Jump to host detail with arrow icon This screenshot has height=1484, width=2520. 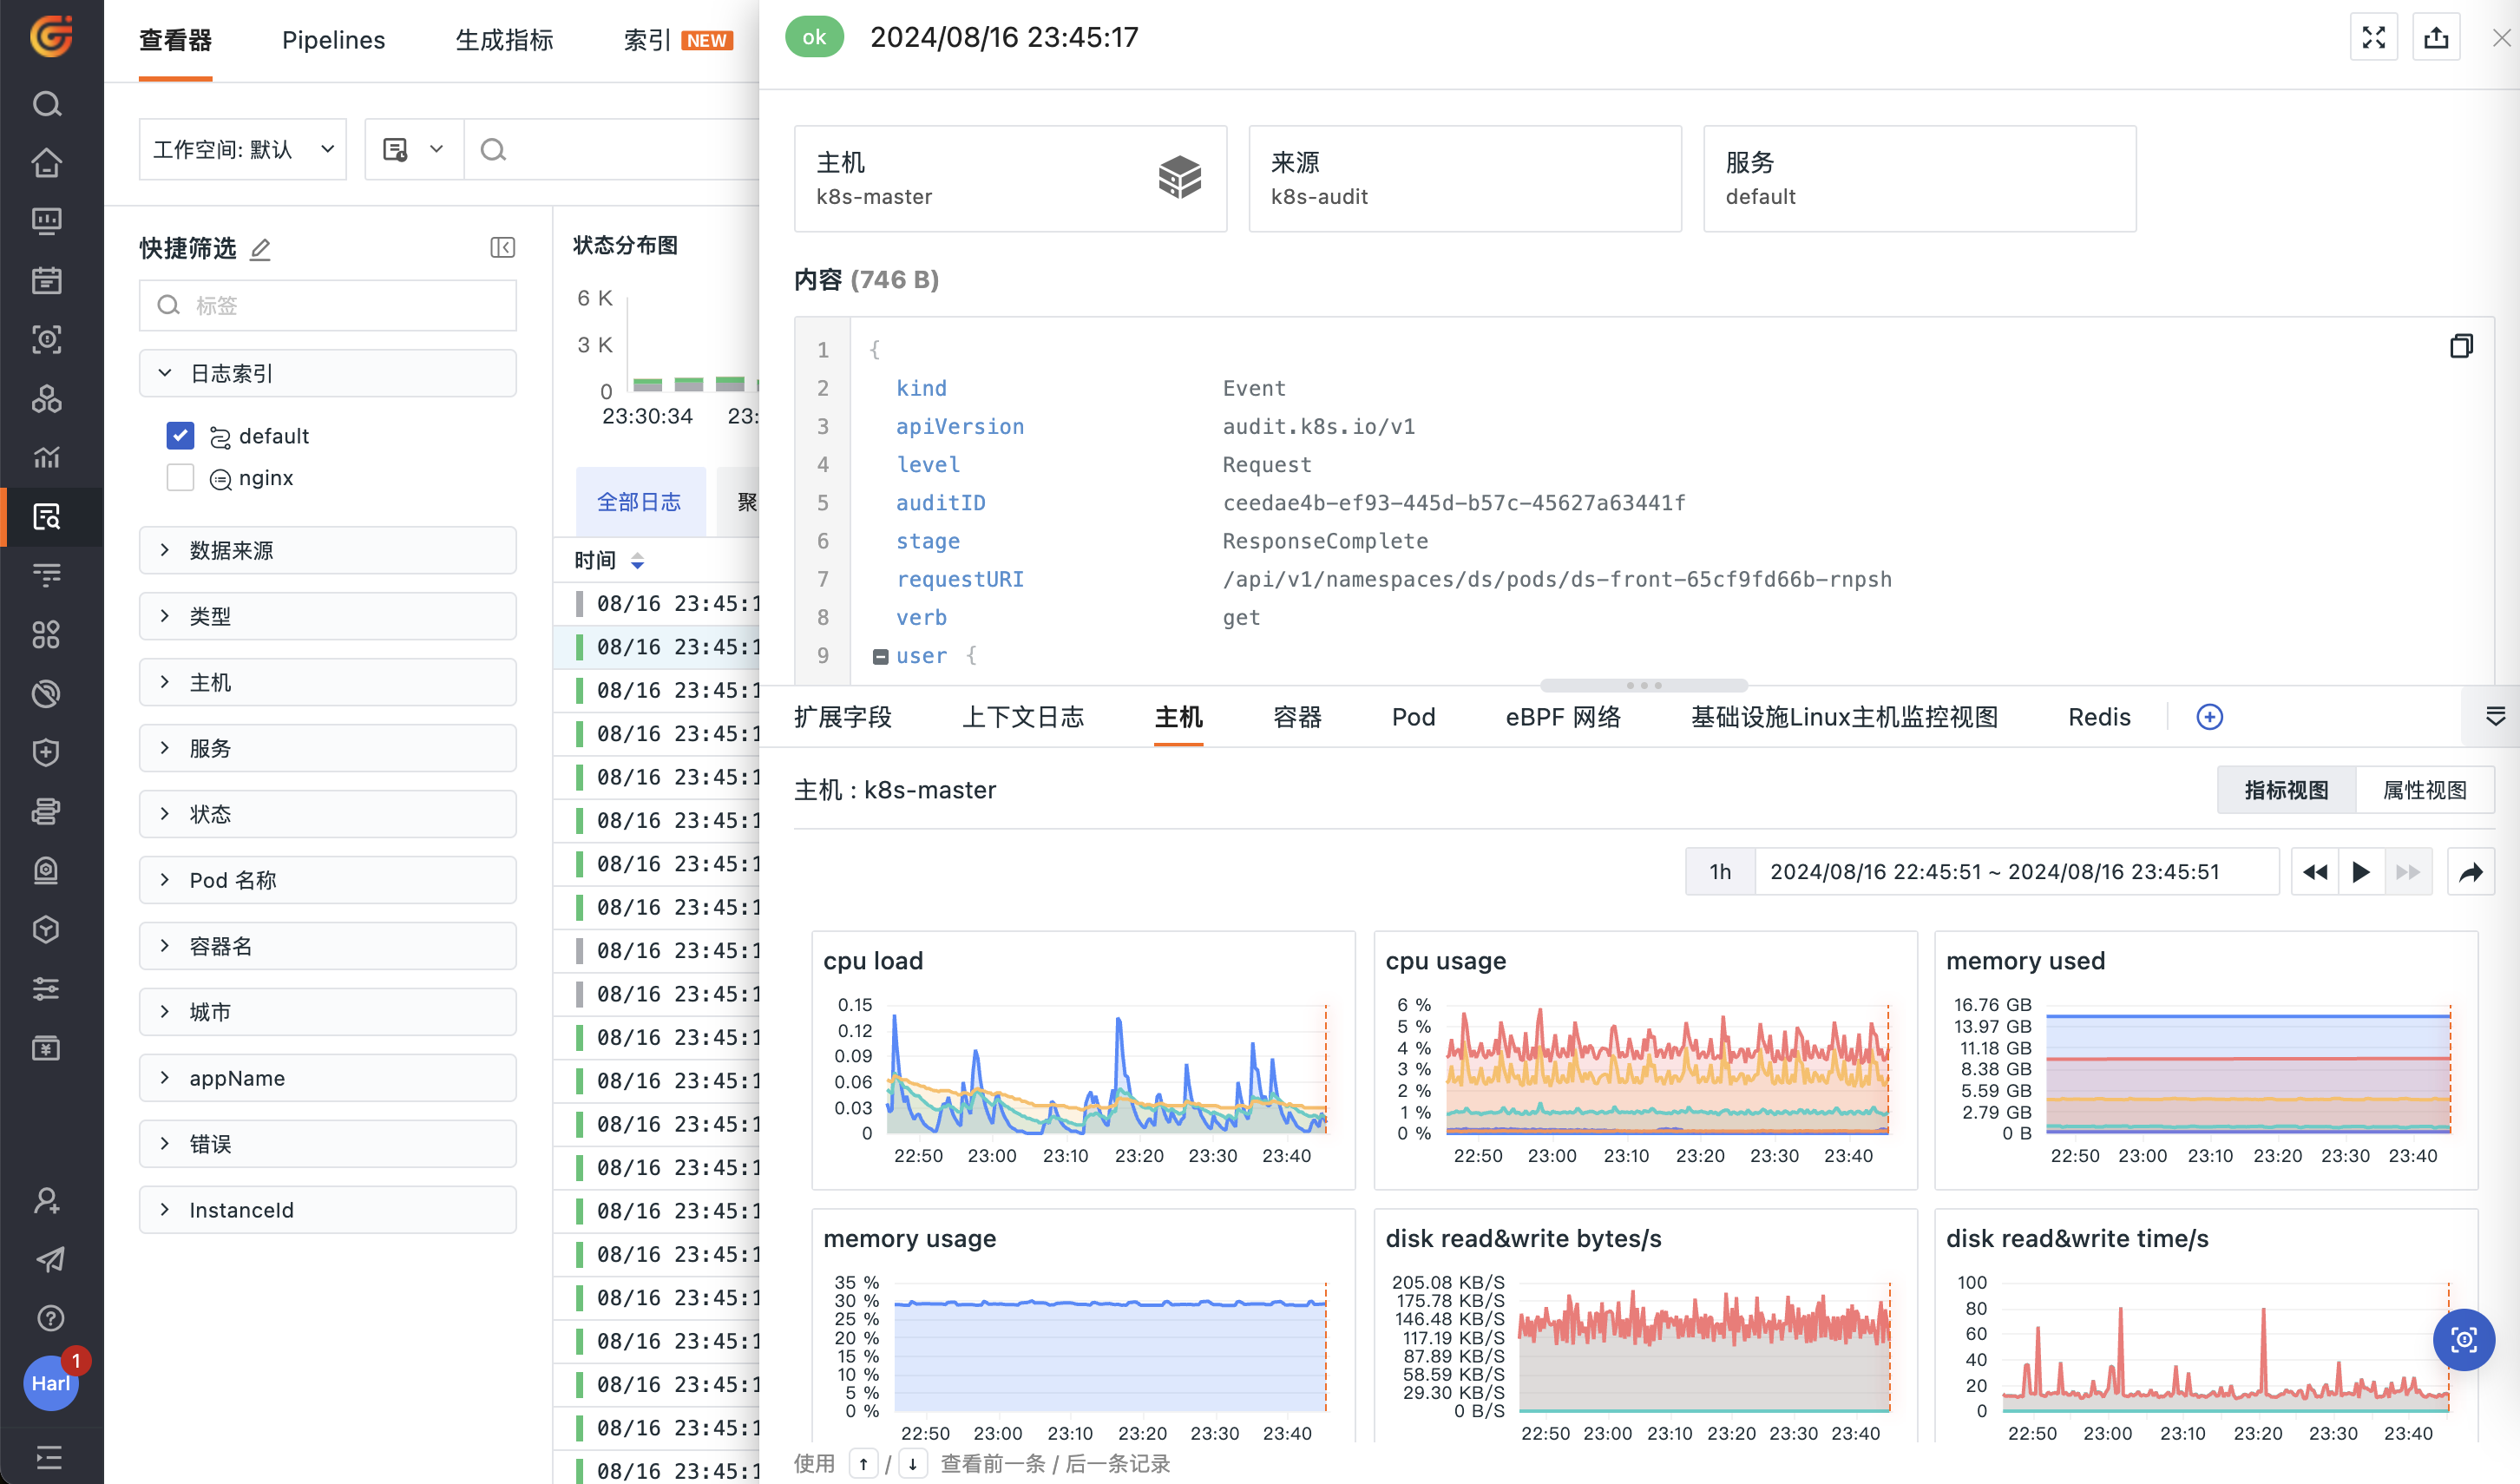pyautogui.click(x=2470, y=872)
